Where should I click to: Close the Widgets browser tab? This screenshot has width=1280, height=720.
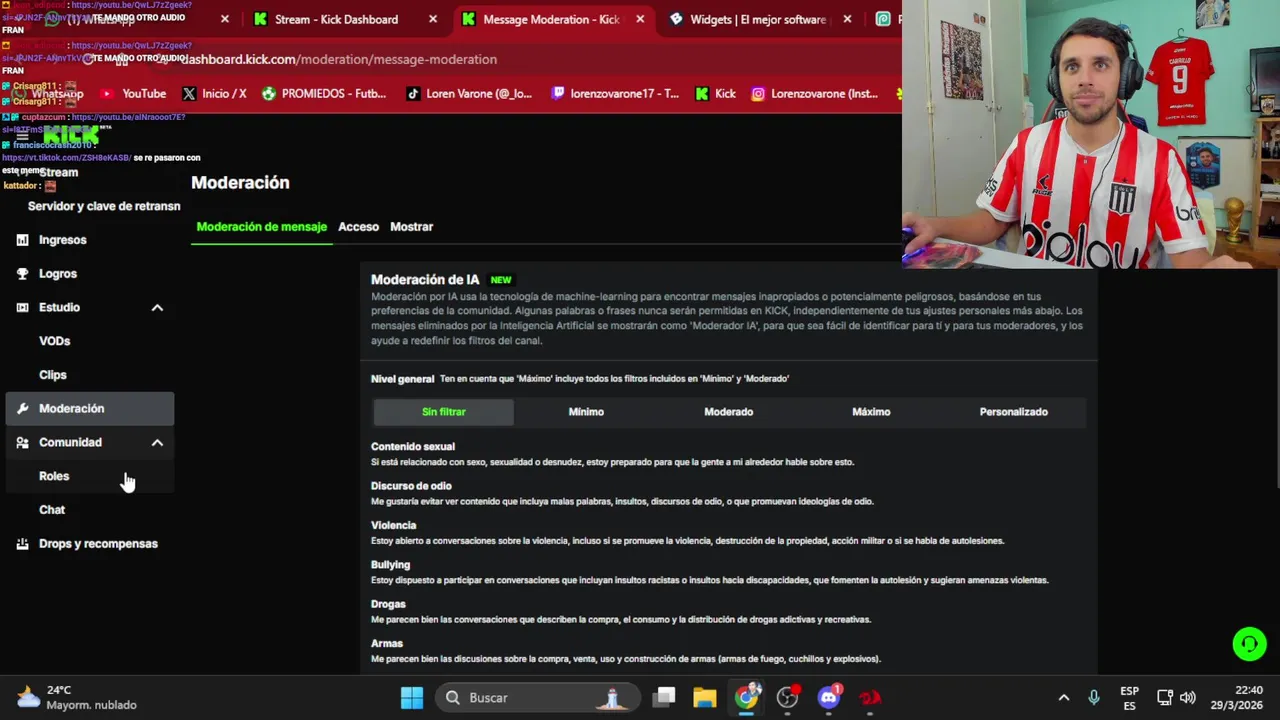tap(847, 19)
